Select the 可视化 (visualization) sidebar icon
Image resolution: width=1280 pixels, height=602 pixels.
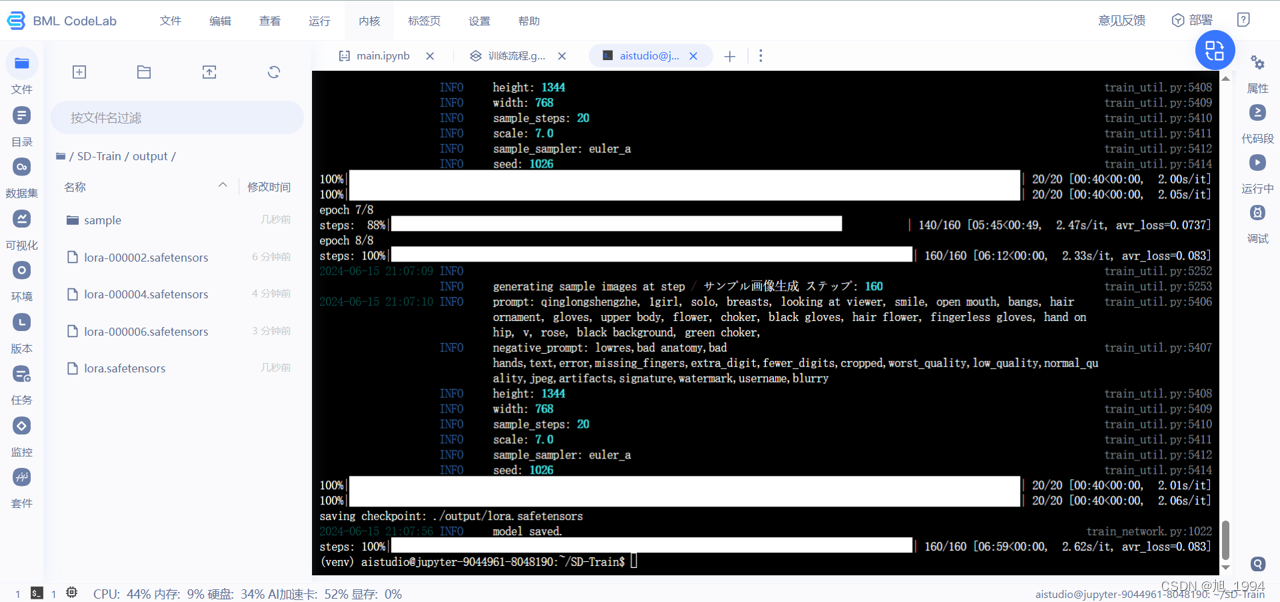[21, 218]
